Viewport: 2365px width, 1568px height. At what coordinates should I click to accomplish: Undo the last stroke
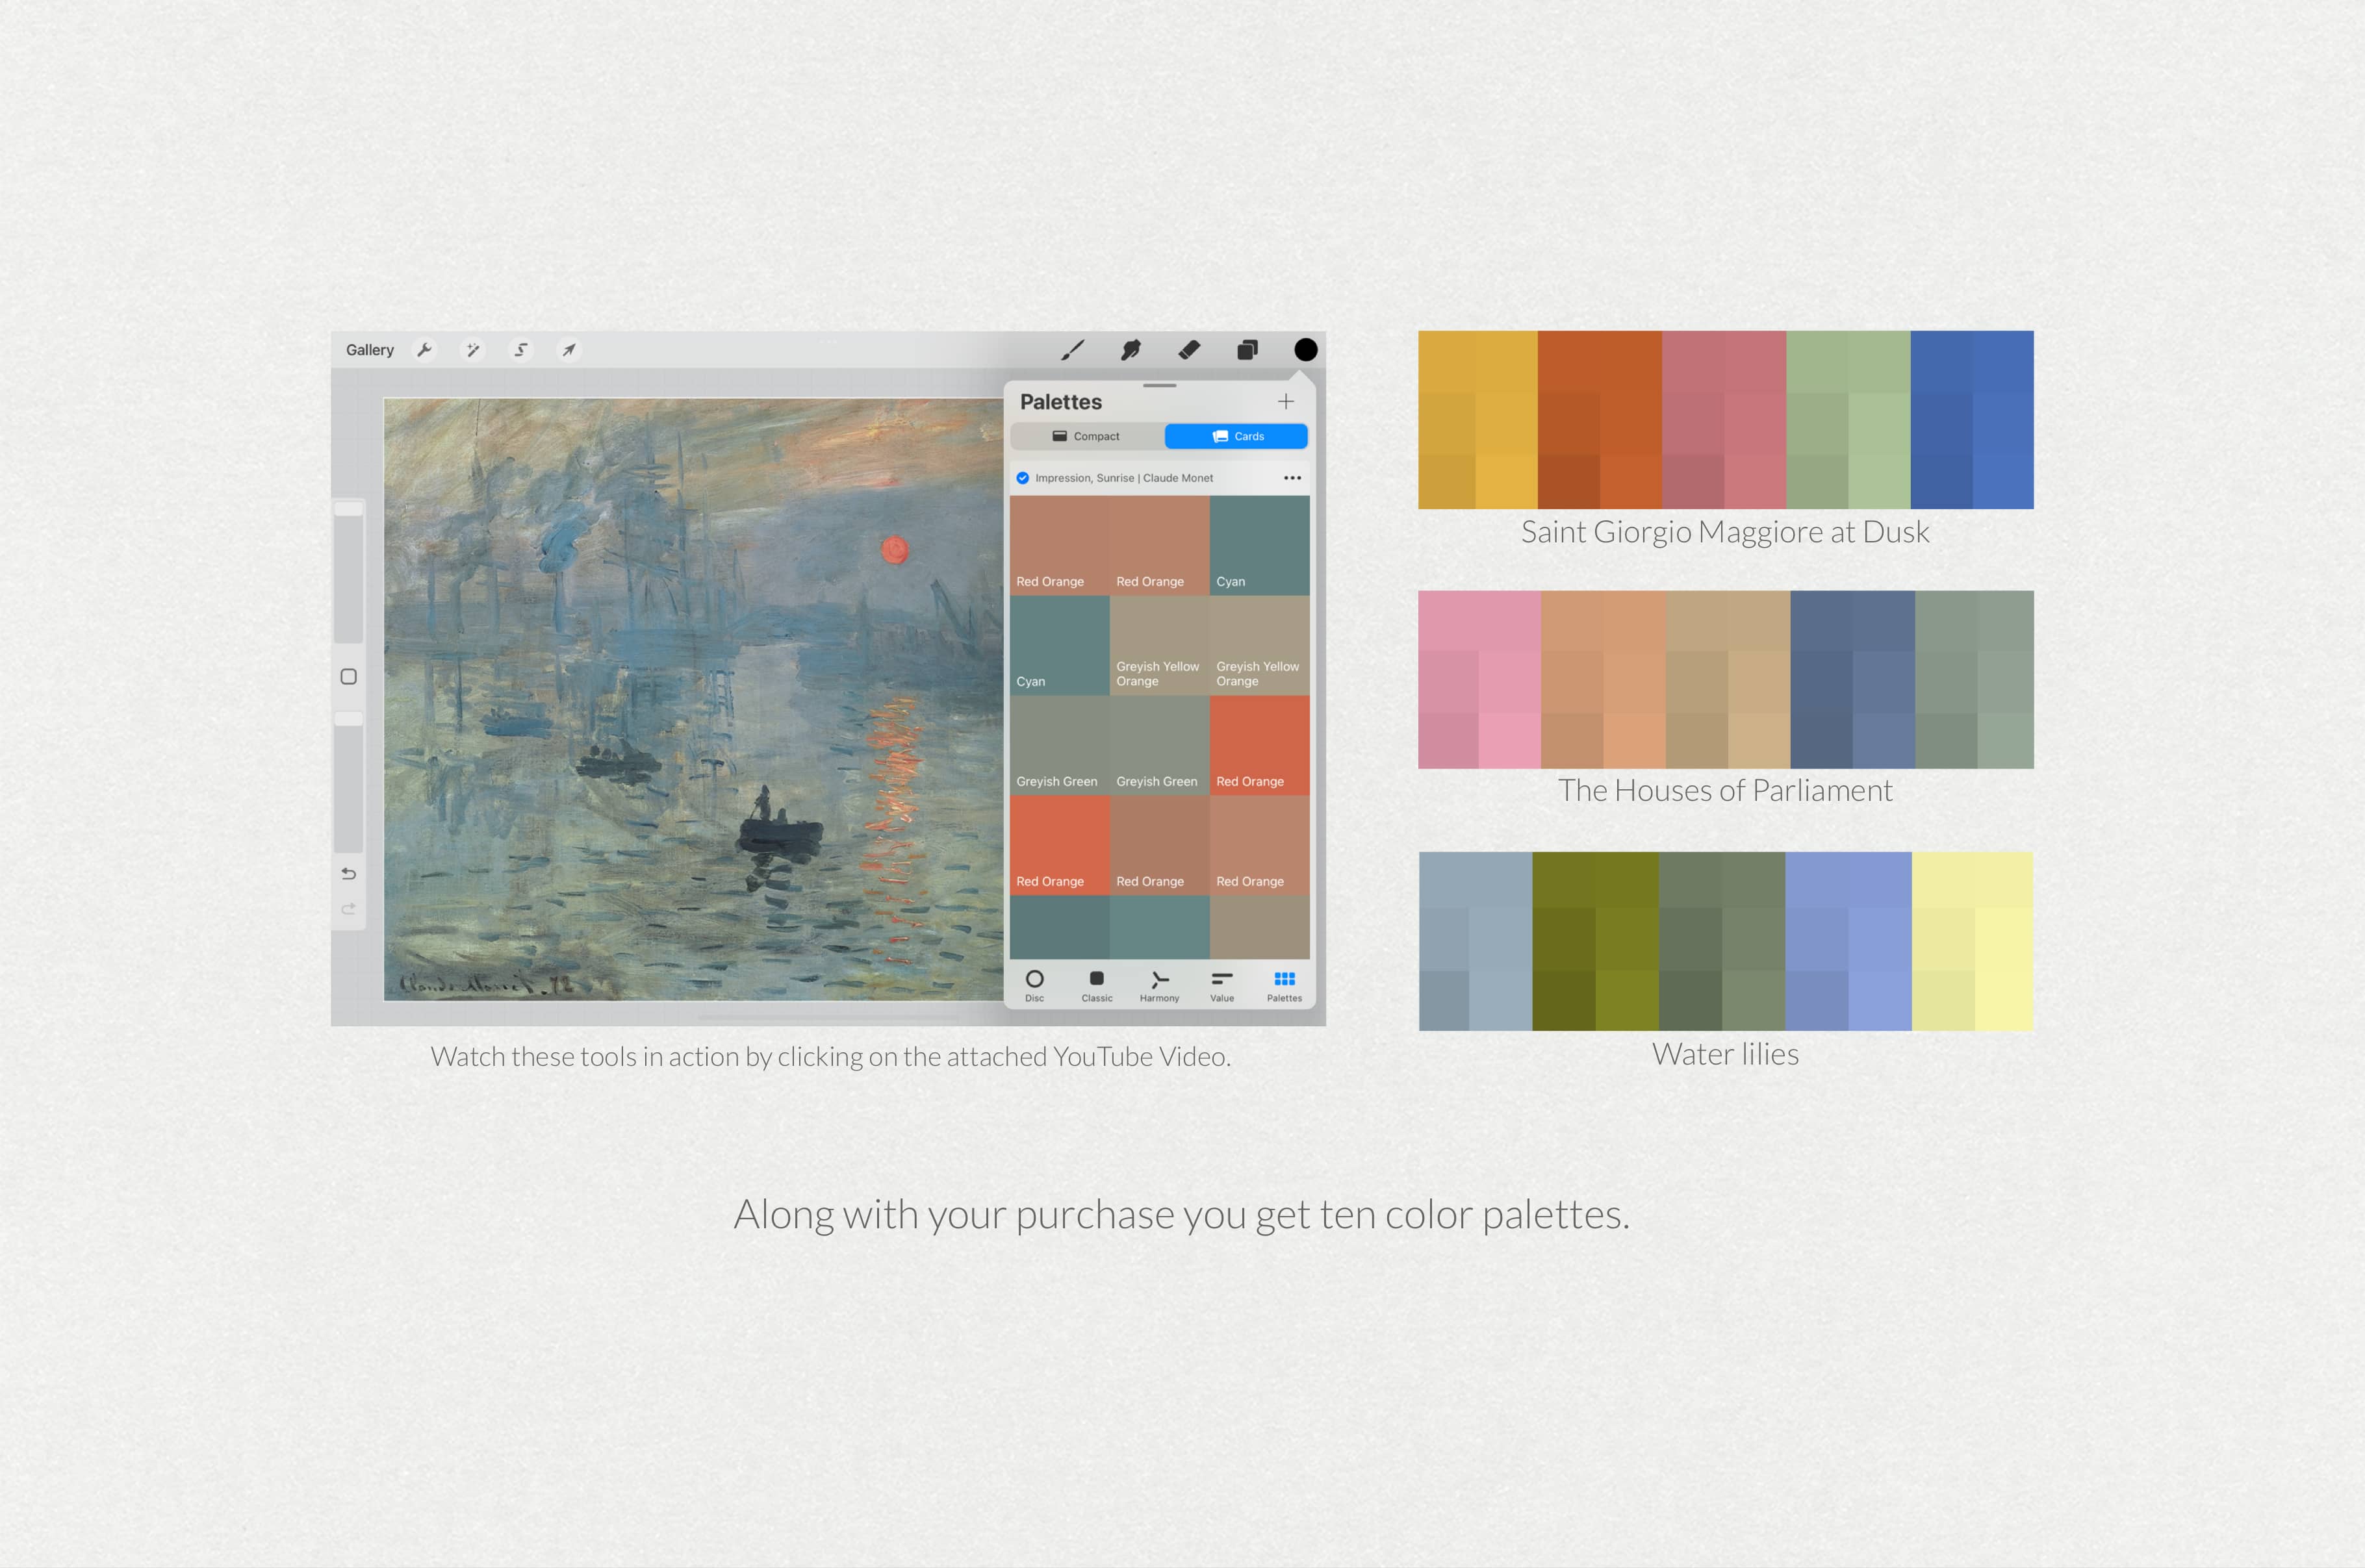[348, 873]
